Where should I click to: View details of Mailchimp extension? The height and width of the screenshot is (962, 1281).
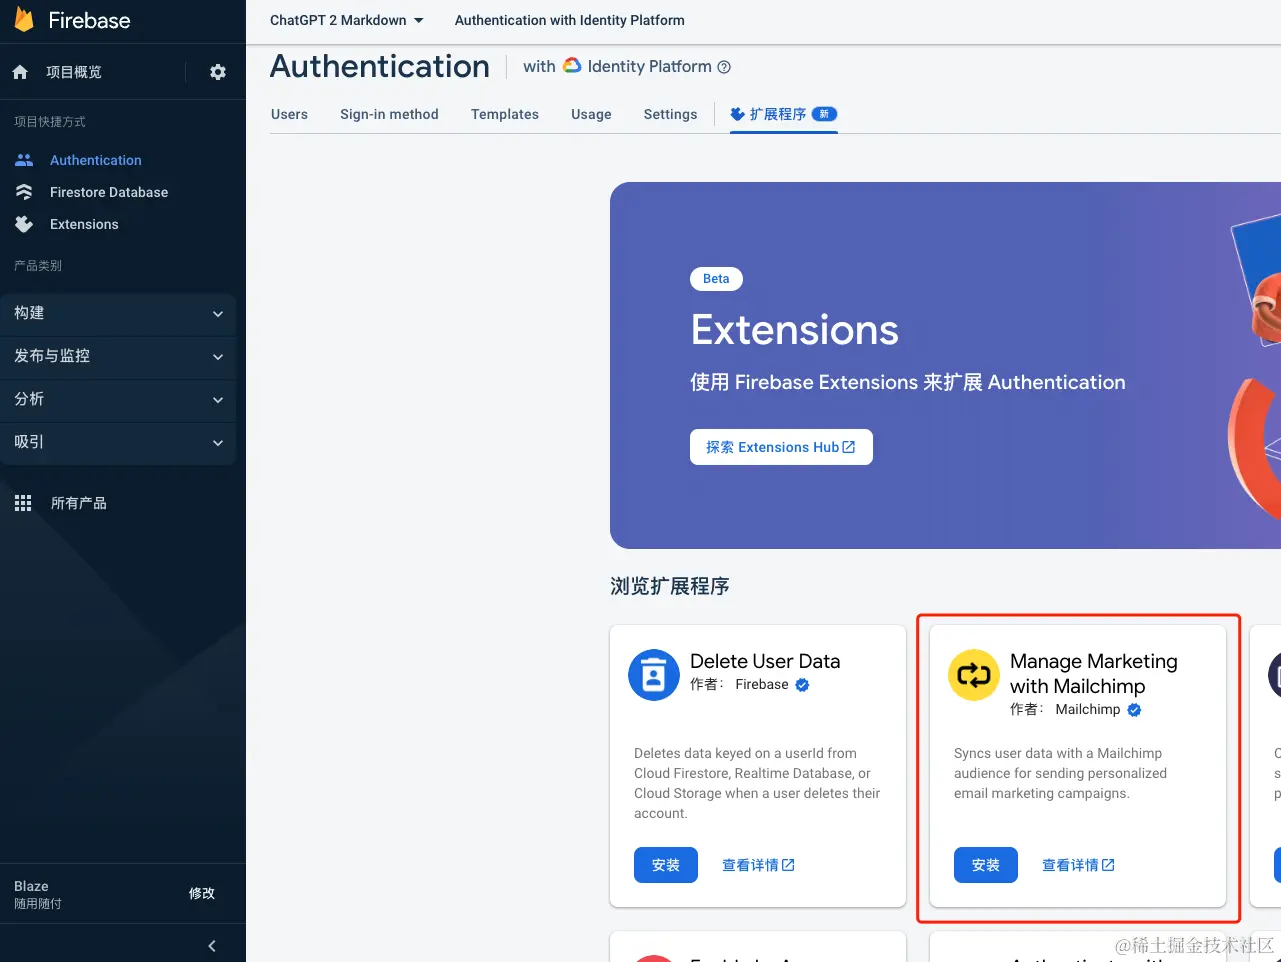point(1078,865)
